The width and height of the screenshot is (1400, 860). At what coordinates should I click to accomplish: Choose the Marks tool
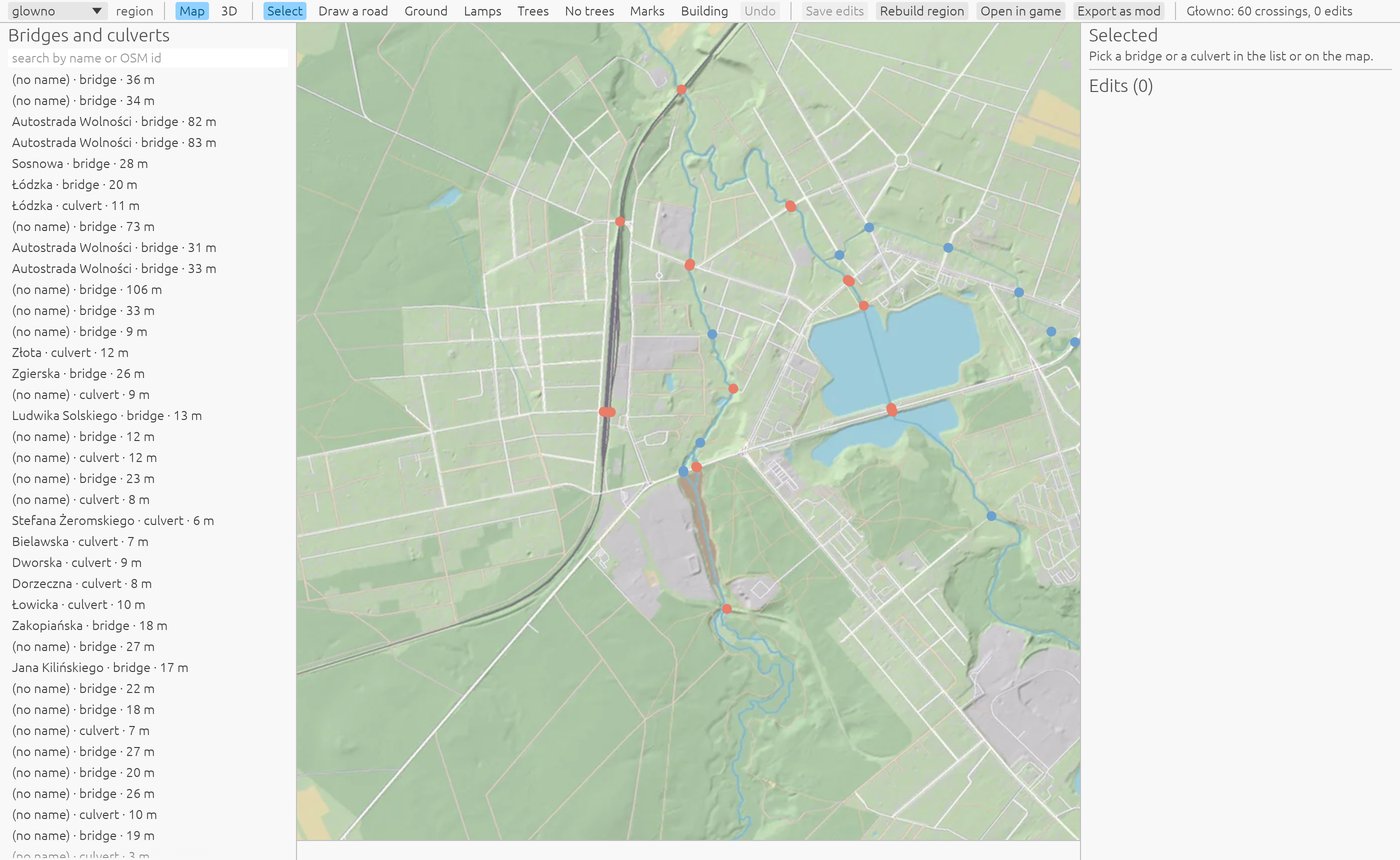(647, 11)
